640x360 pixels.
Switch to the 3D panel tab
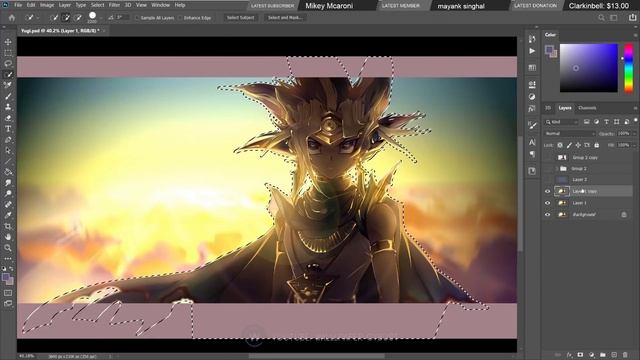click(x=548, y=108)
